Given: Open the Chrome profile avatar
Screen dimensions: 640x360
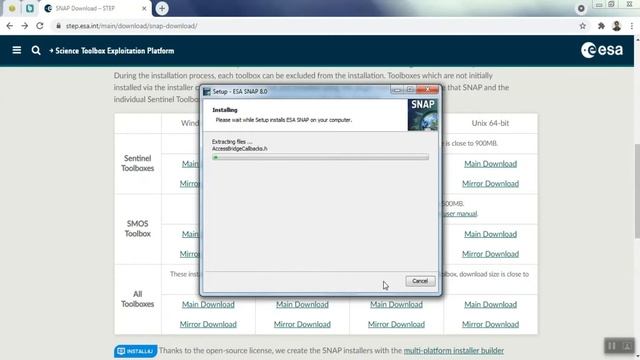Looking at the screenshot, I should [616, 26].
